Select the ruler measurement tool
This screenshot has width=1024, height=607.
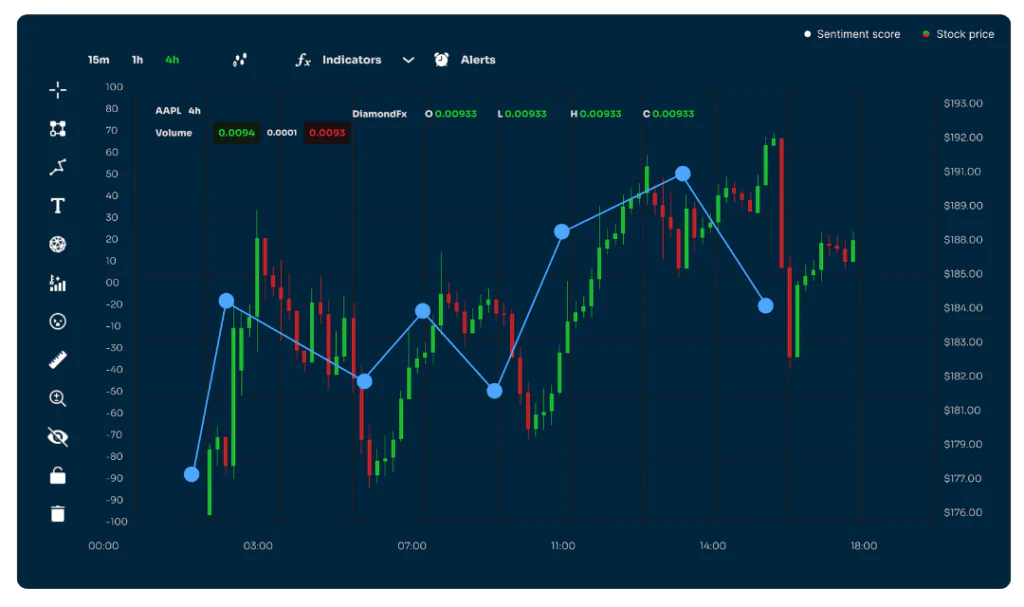click(x=58, y=359)
